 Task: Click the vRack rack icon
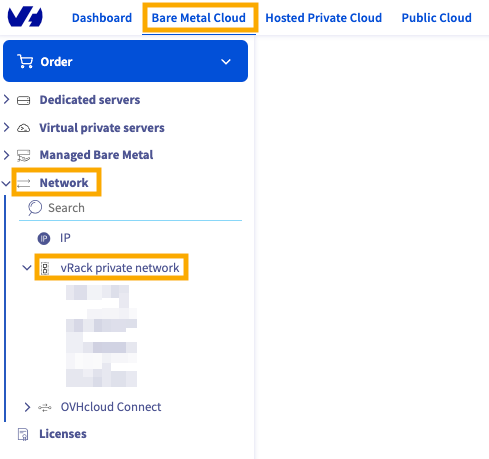pyautogui.click(x=45, y=268)
